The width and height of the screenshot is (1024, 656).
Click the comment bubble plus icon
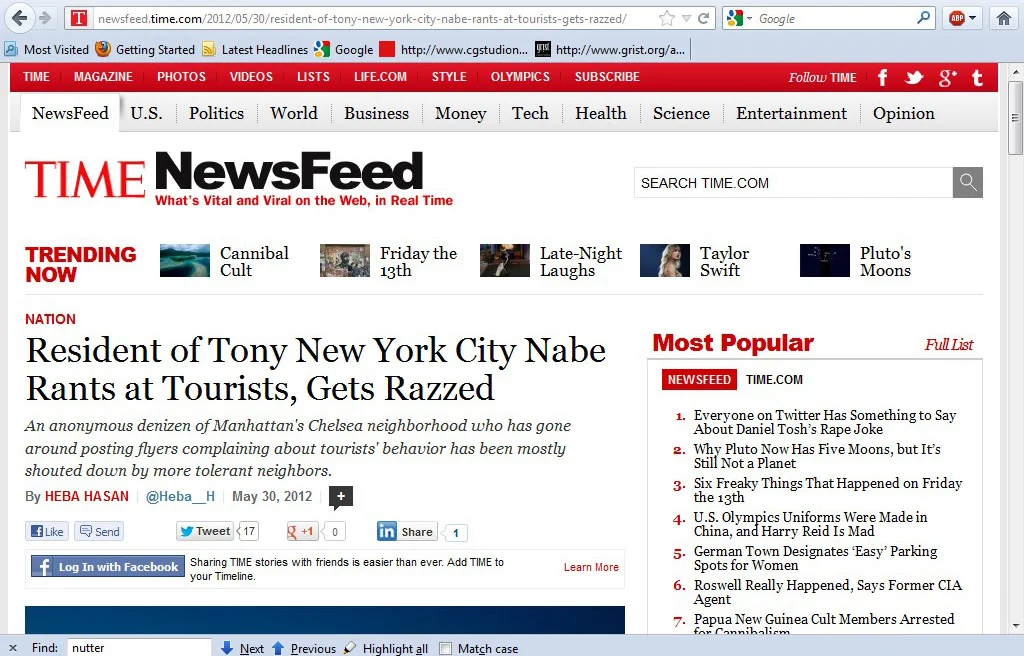coord(341,497)
